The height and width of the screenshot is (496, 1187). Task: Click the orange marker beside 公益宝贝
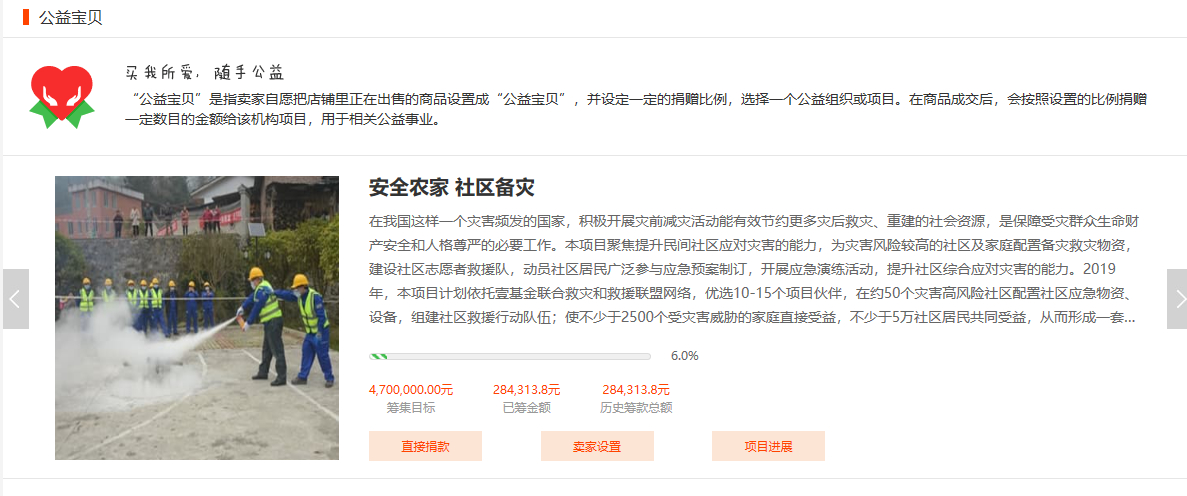point(26,17)
